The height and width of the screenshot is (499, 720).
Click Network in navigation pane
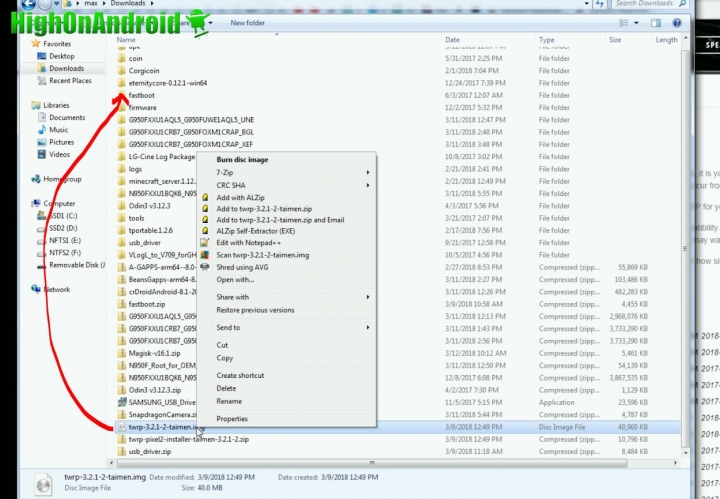(x=57, y=290)
